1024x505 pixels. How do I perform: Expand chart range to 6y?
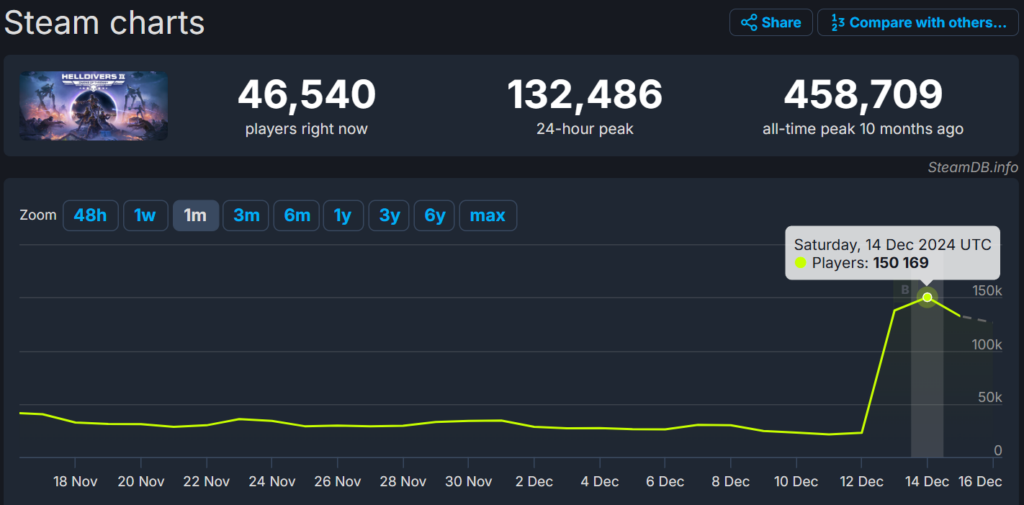click(434, 215)
